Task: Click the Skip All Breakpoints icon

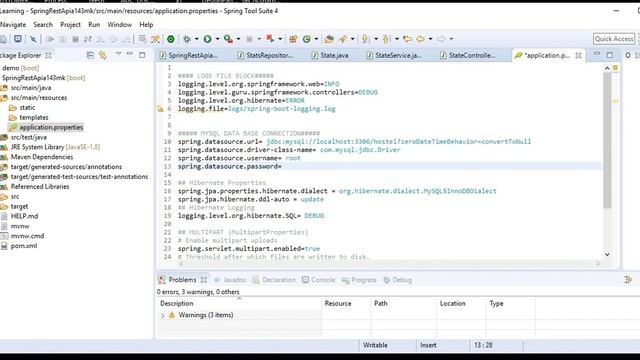Action: [33, 39]
